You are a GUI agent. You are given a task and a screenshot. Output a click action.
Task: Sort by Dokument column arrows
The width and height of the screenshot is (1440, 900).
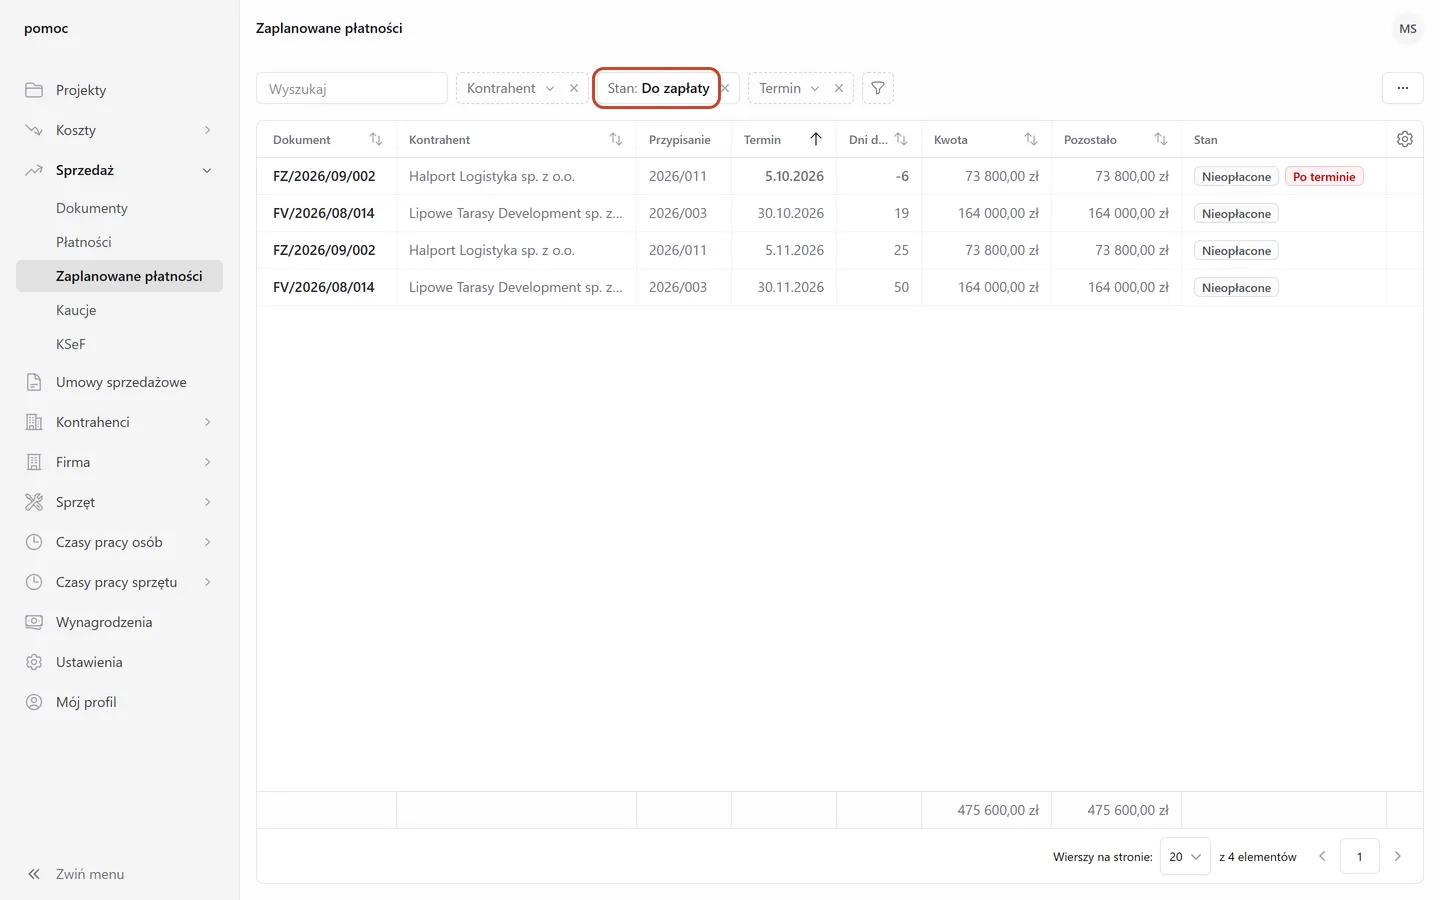(376, 139)
